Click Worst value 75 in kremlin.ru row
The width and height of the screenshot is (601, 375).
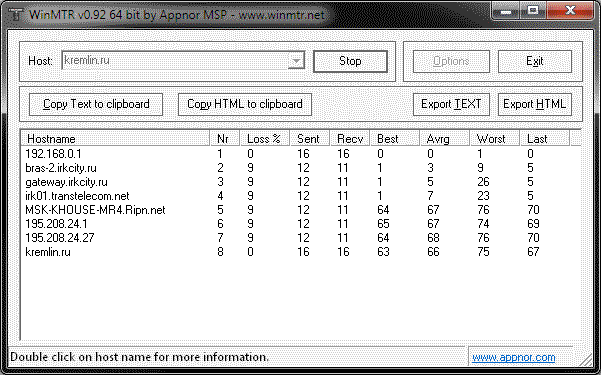coord(483,252)
